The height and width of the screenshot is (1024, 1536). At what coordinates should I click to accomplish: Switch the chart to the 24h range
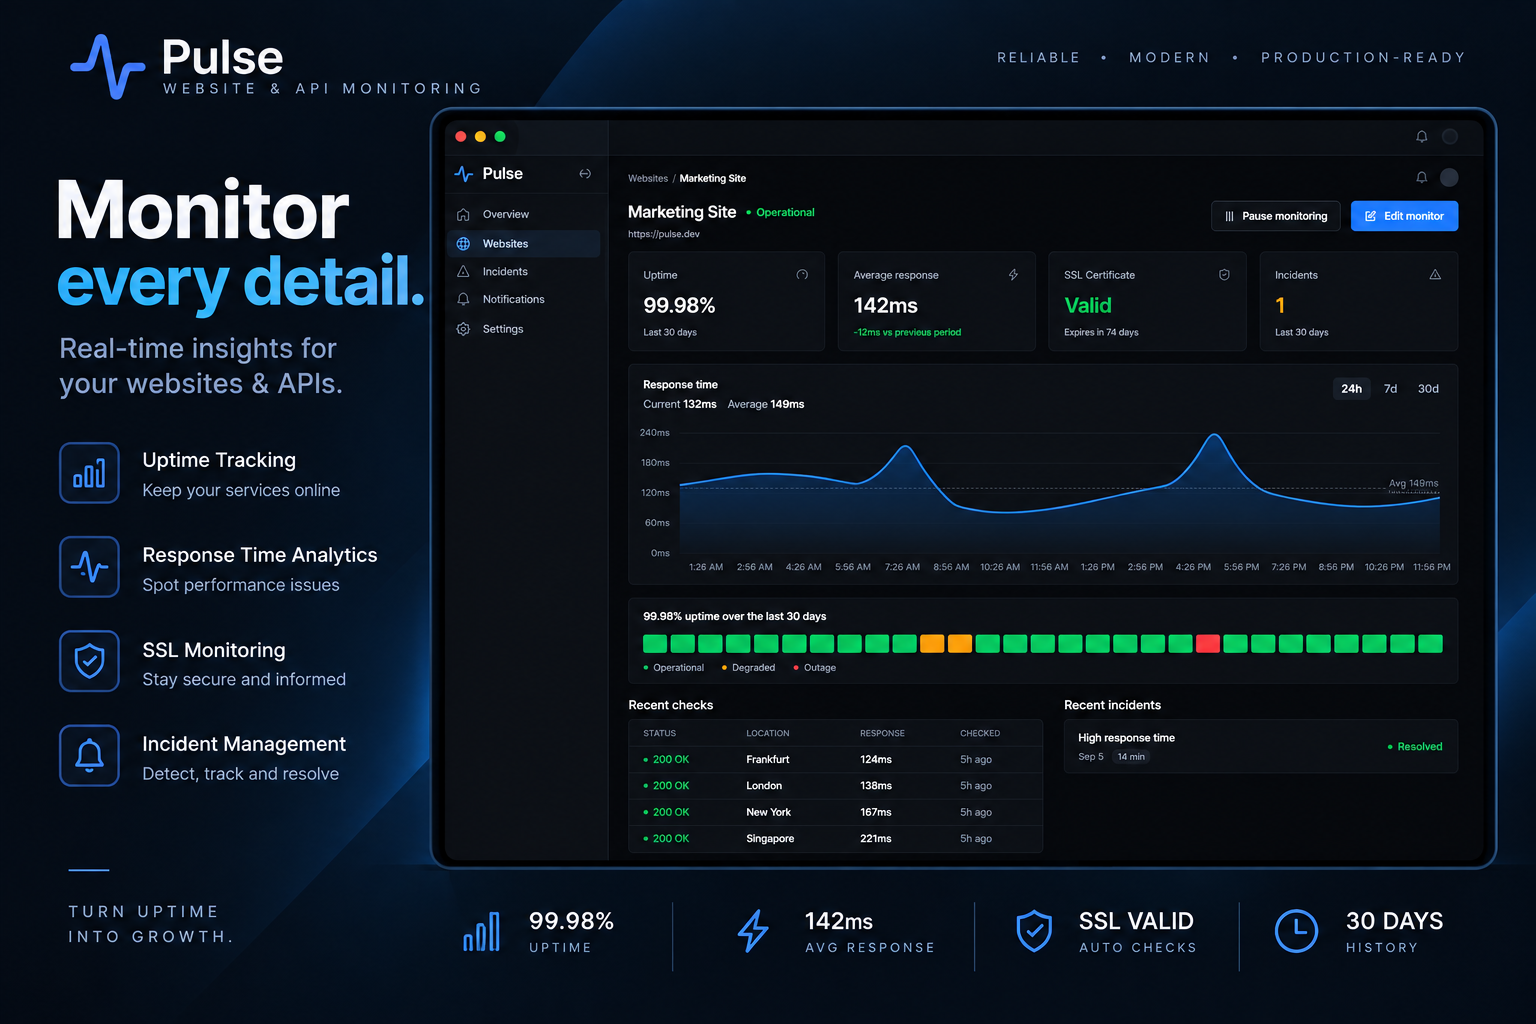(1351, 389)
